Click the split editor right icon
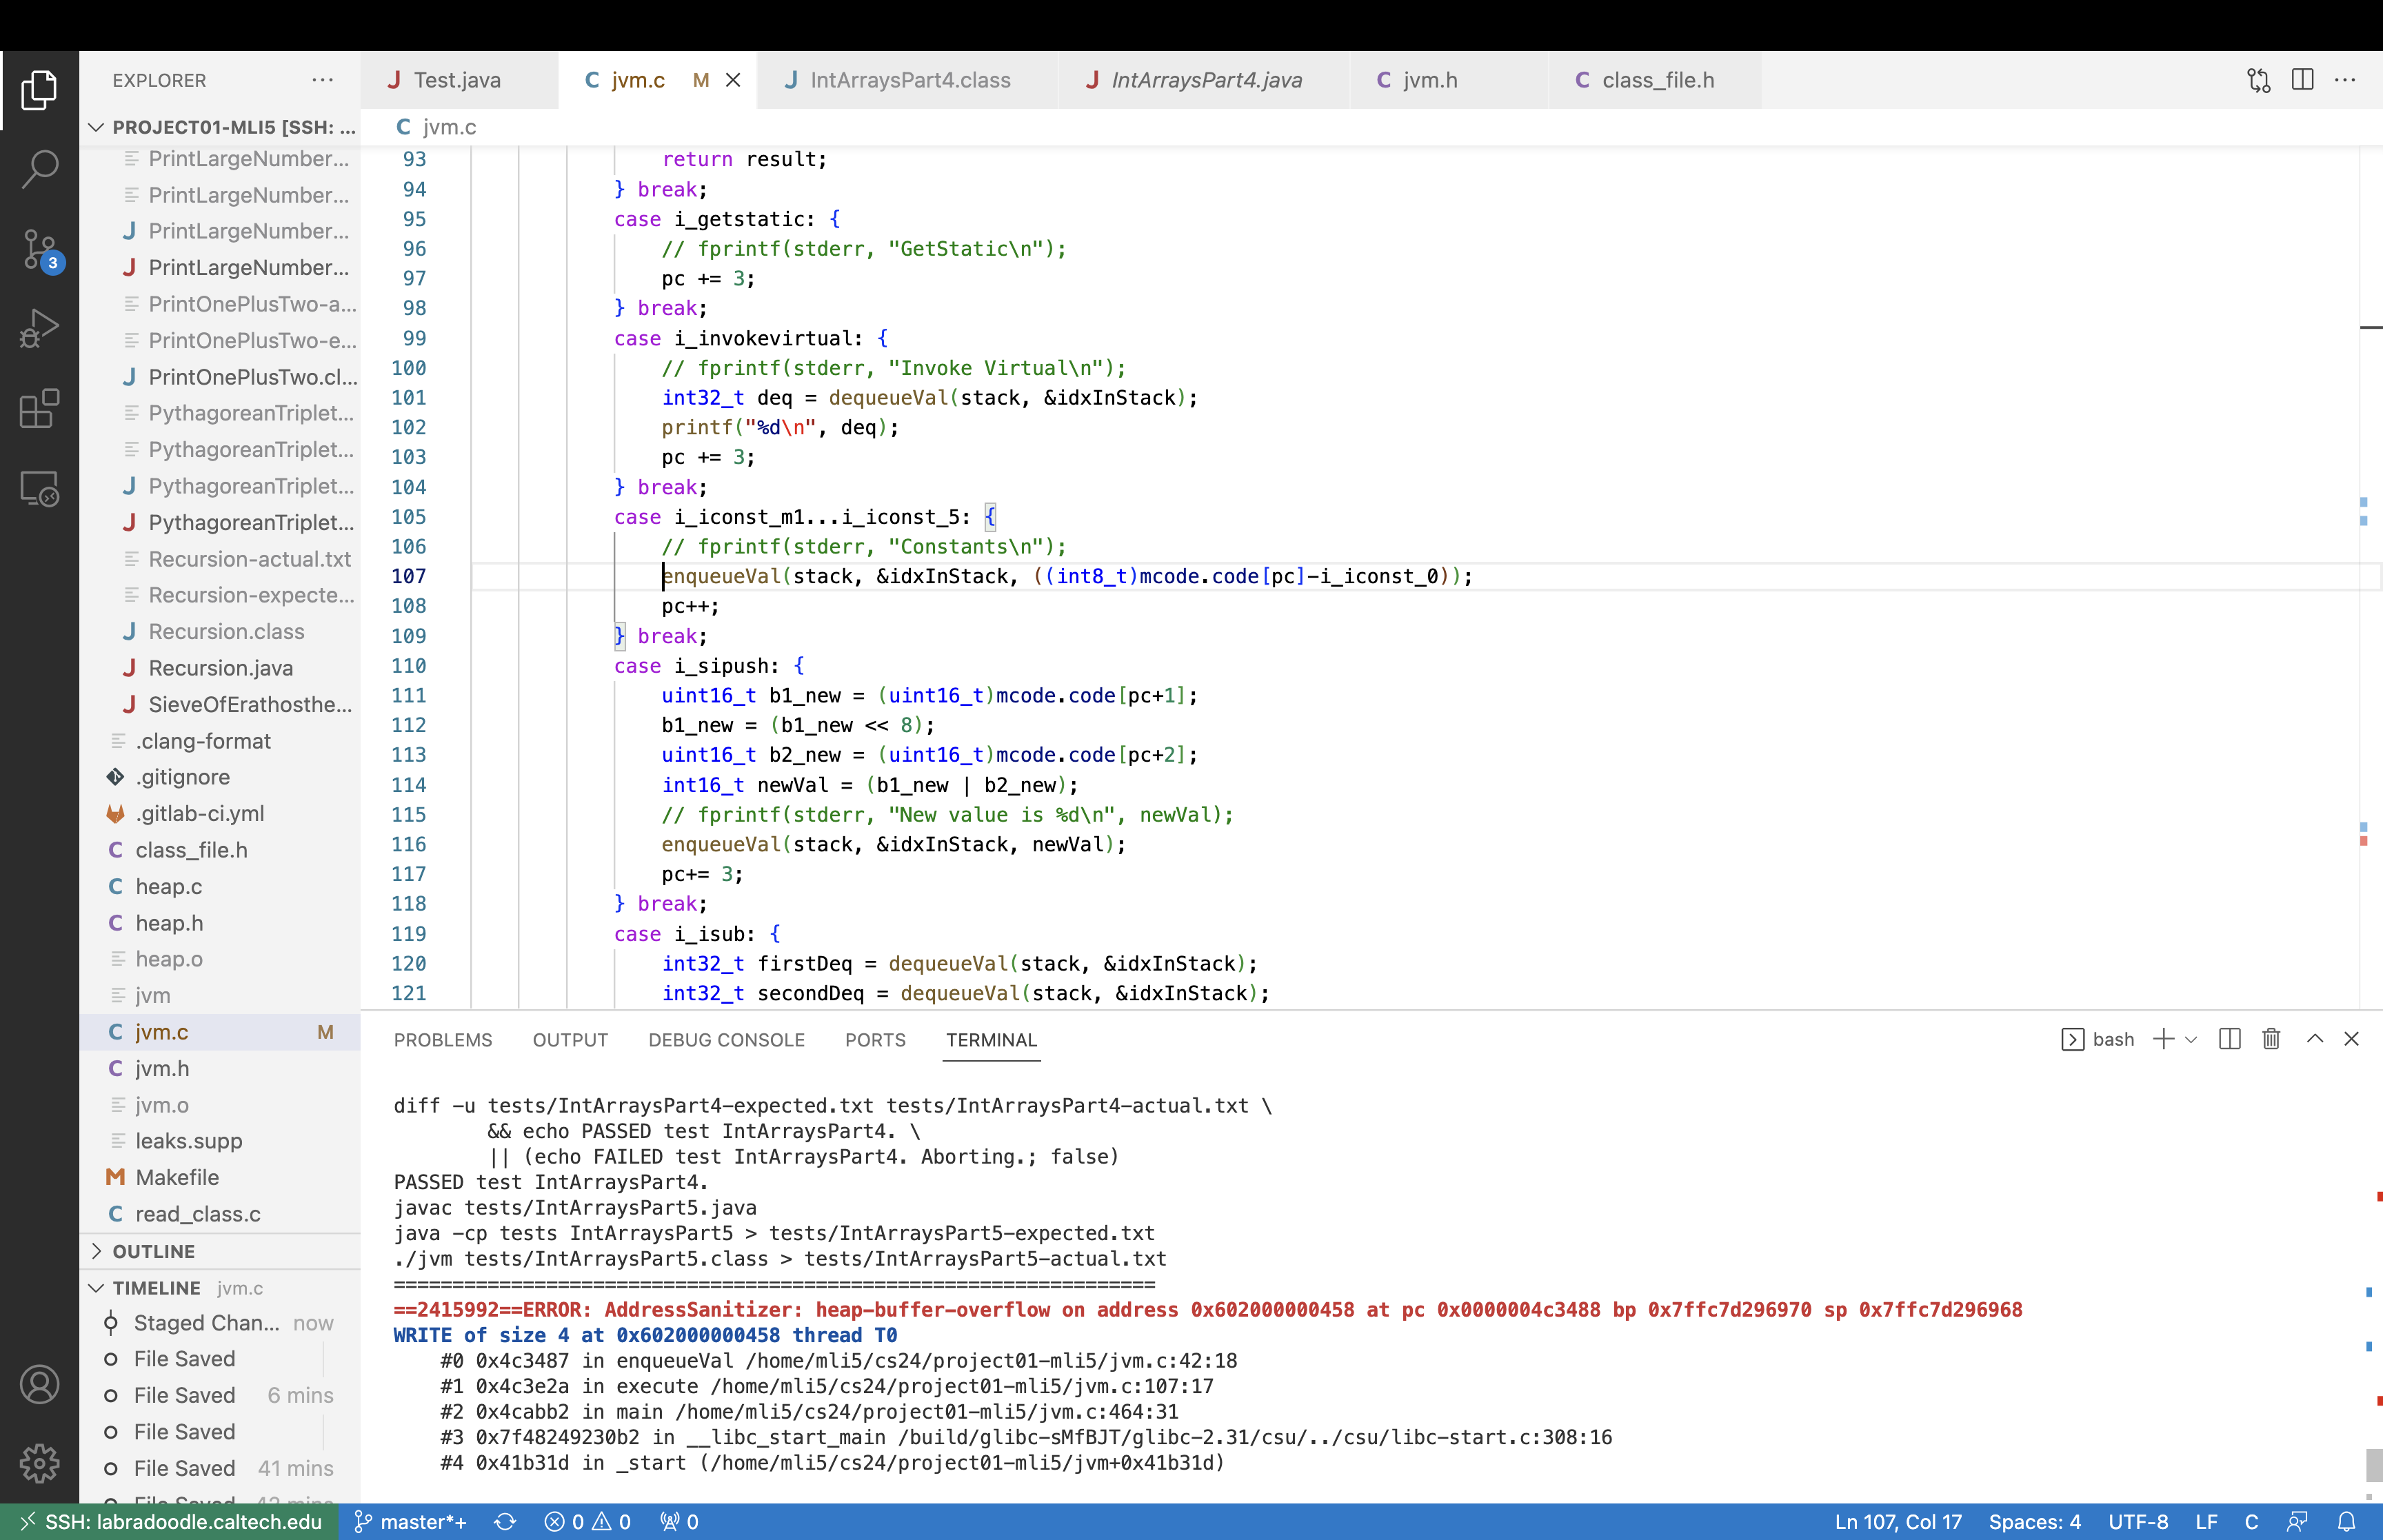Screen dimensions: 2383x1540 (x=2302, y=80)
